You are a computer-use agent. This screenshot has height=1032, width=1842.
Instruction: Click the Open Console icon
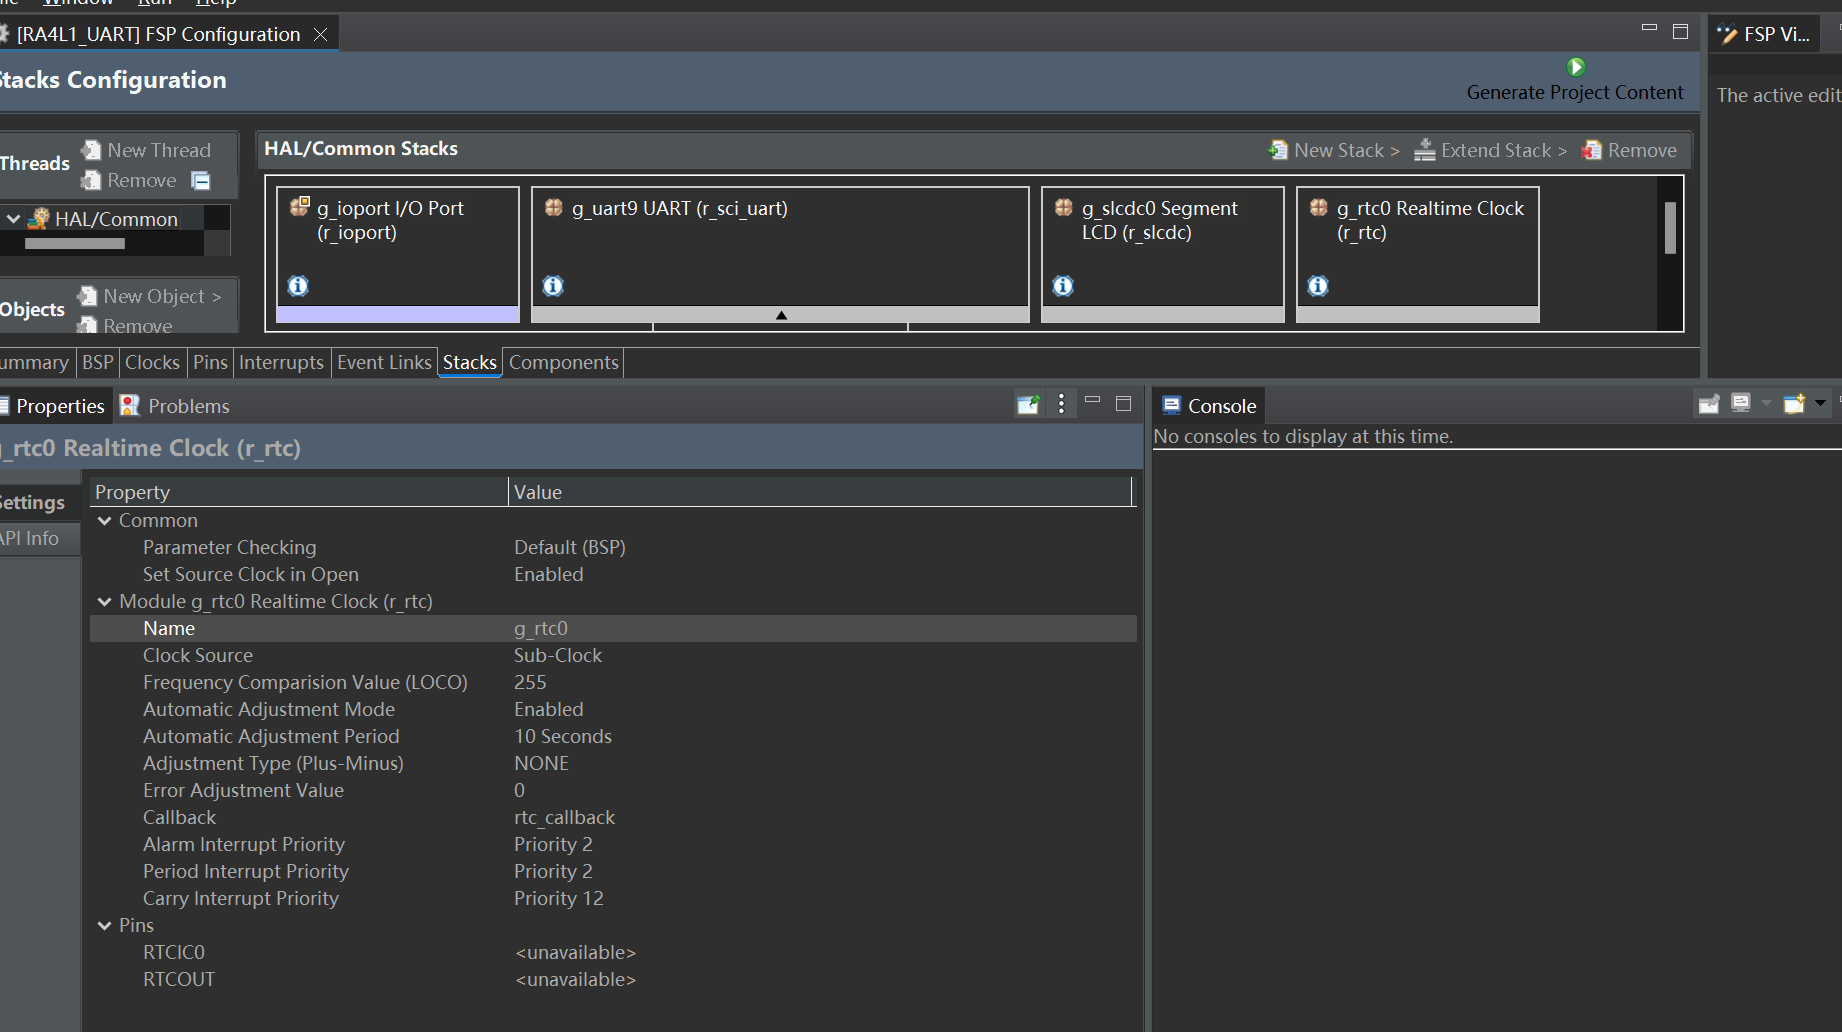tap(1795, 403)
